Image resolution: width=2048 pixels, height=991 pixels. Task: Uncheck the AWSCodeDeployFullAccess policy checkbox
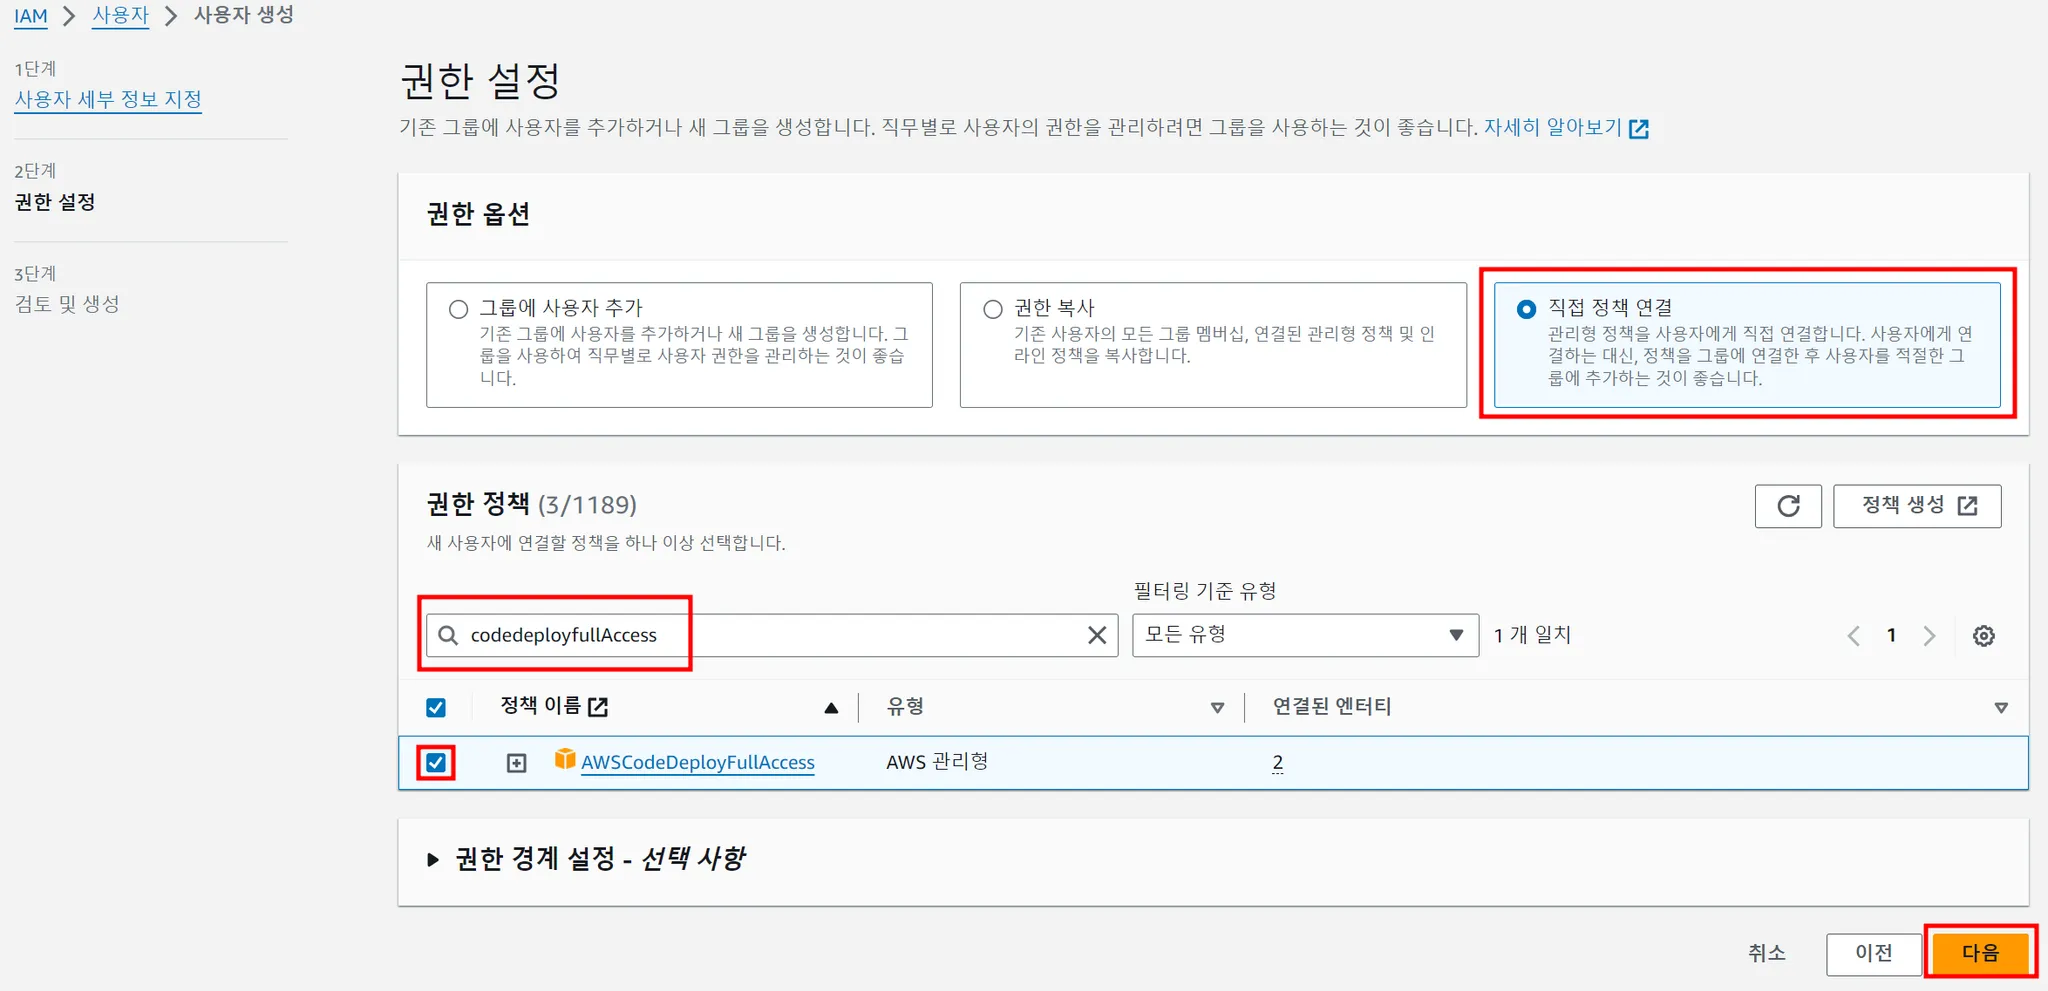coord(436,763)
